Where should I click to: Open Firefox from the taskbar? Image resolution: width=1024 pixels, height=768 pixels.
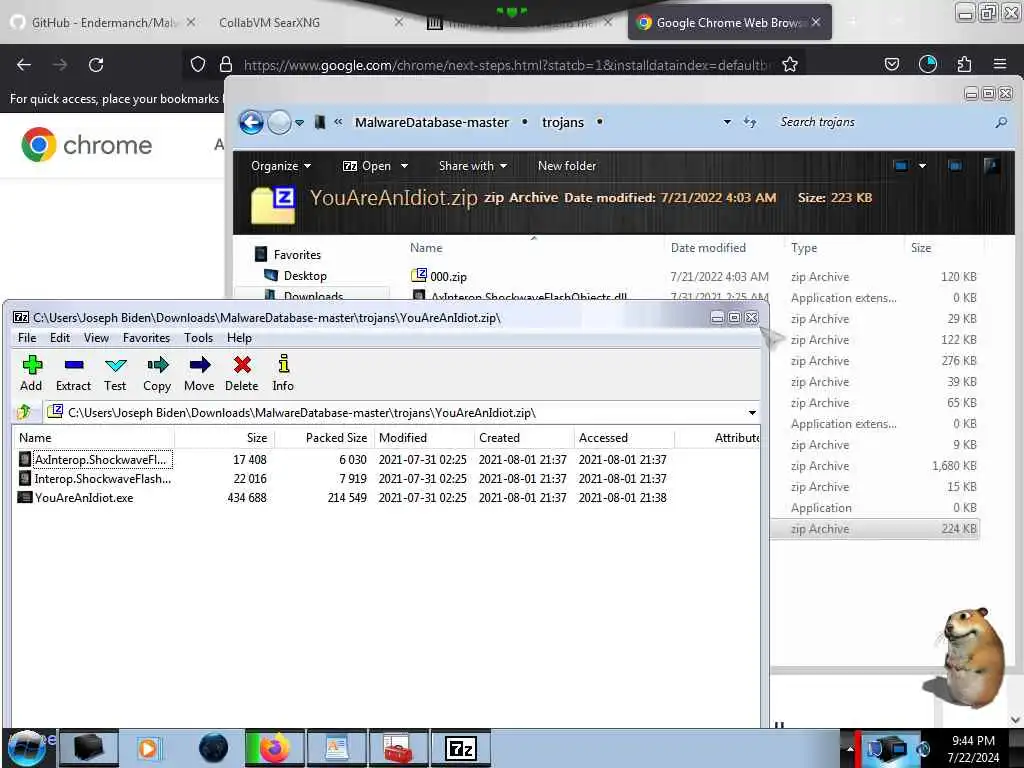pyautogui.click(x=274, y=748)
